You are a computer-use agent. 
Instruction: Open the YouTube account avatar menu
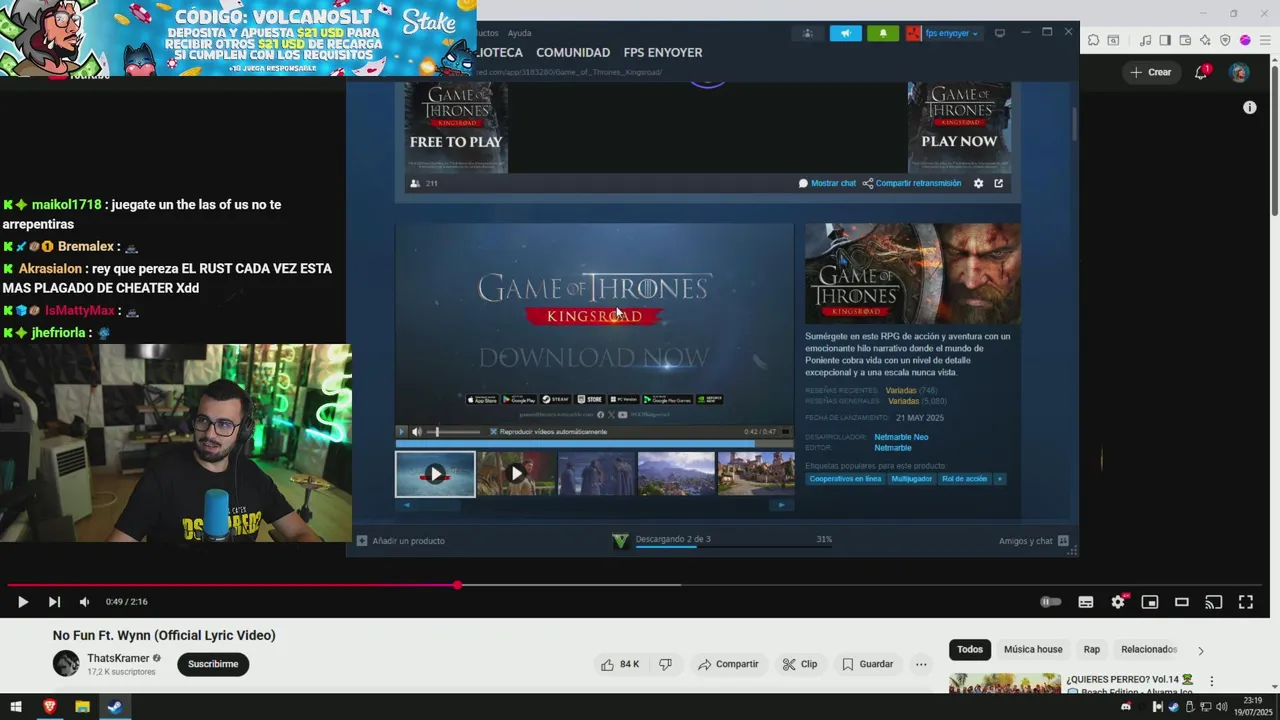(x=1239, y=72)
